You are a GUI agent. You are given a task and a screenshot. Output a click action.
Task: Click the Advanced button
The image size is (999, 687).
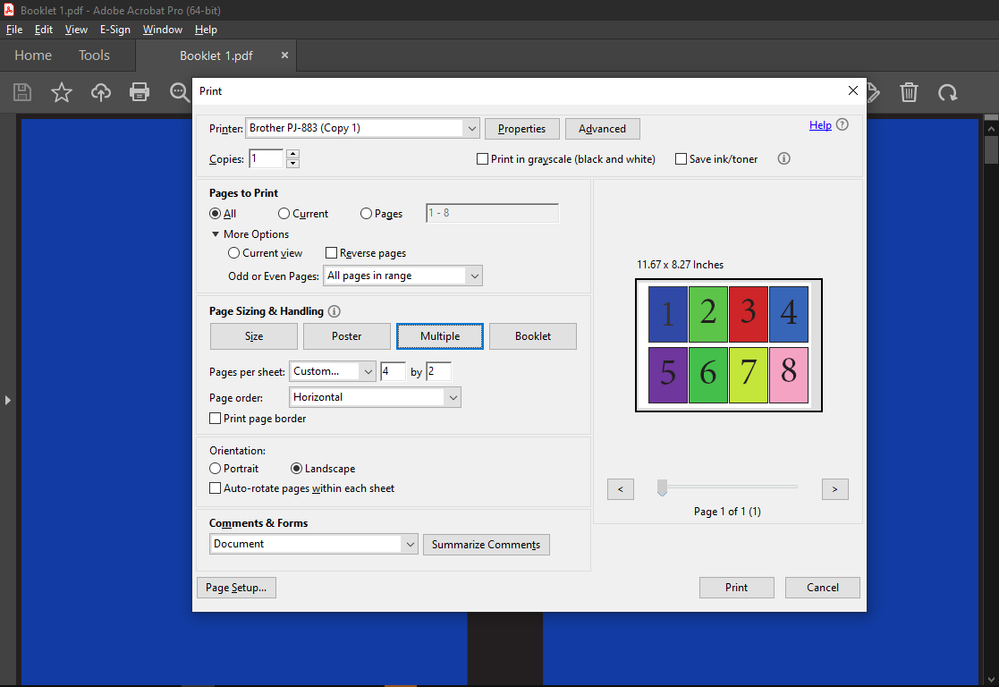602,129
